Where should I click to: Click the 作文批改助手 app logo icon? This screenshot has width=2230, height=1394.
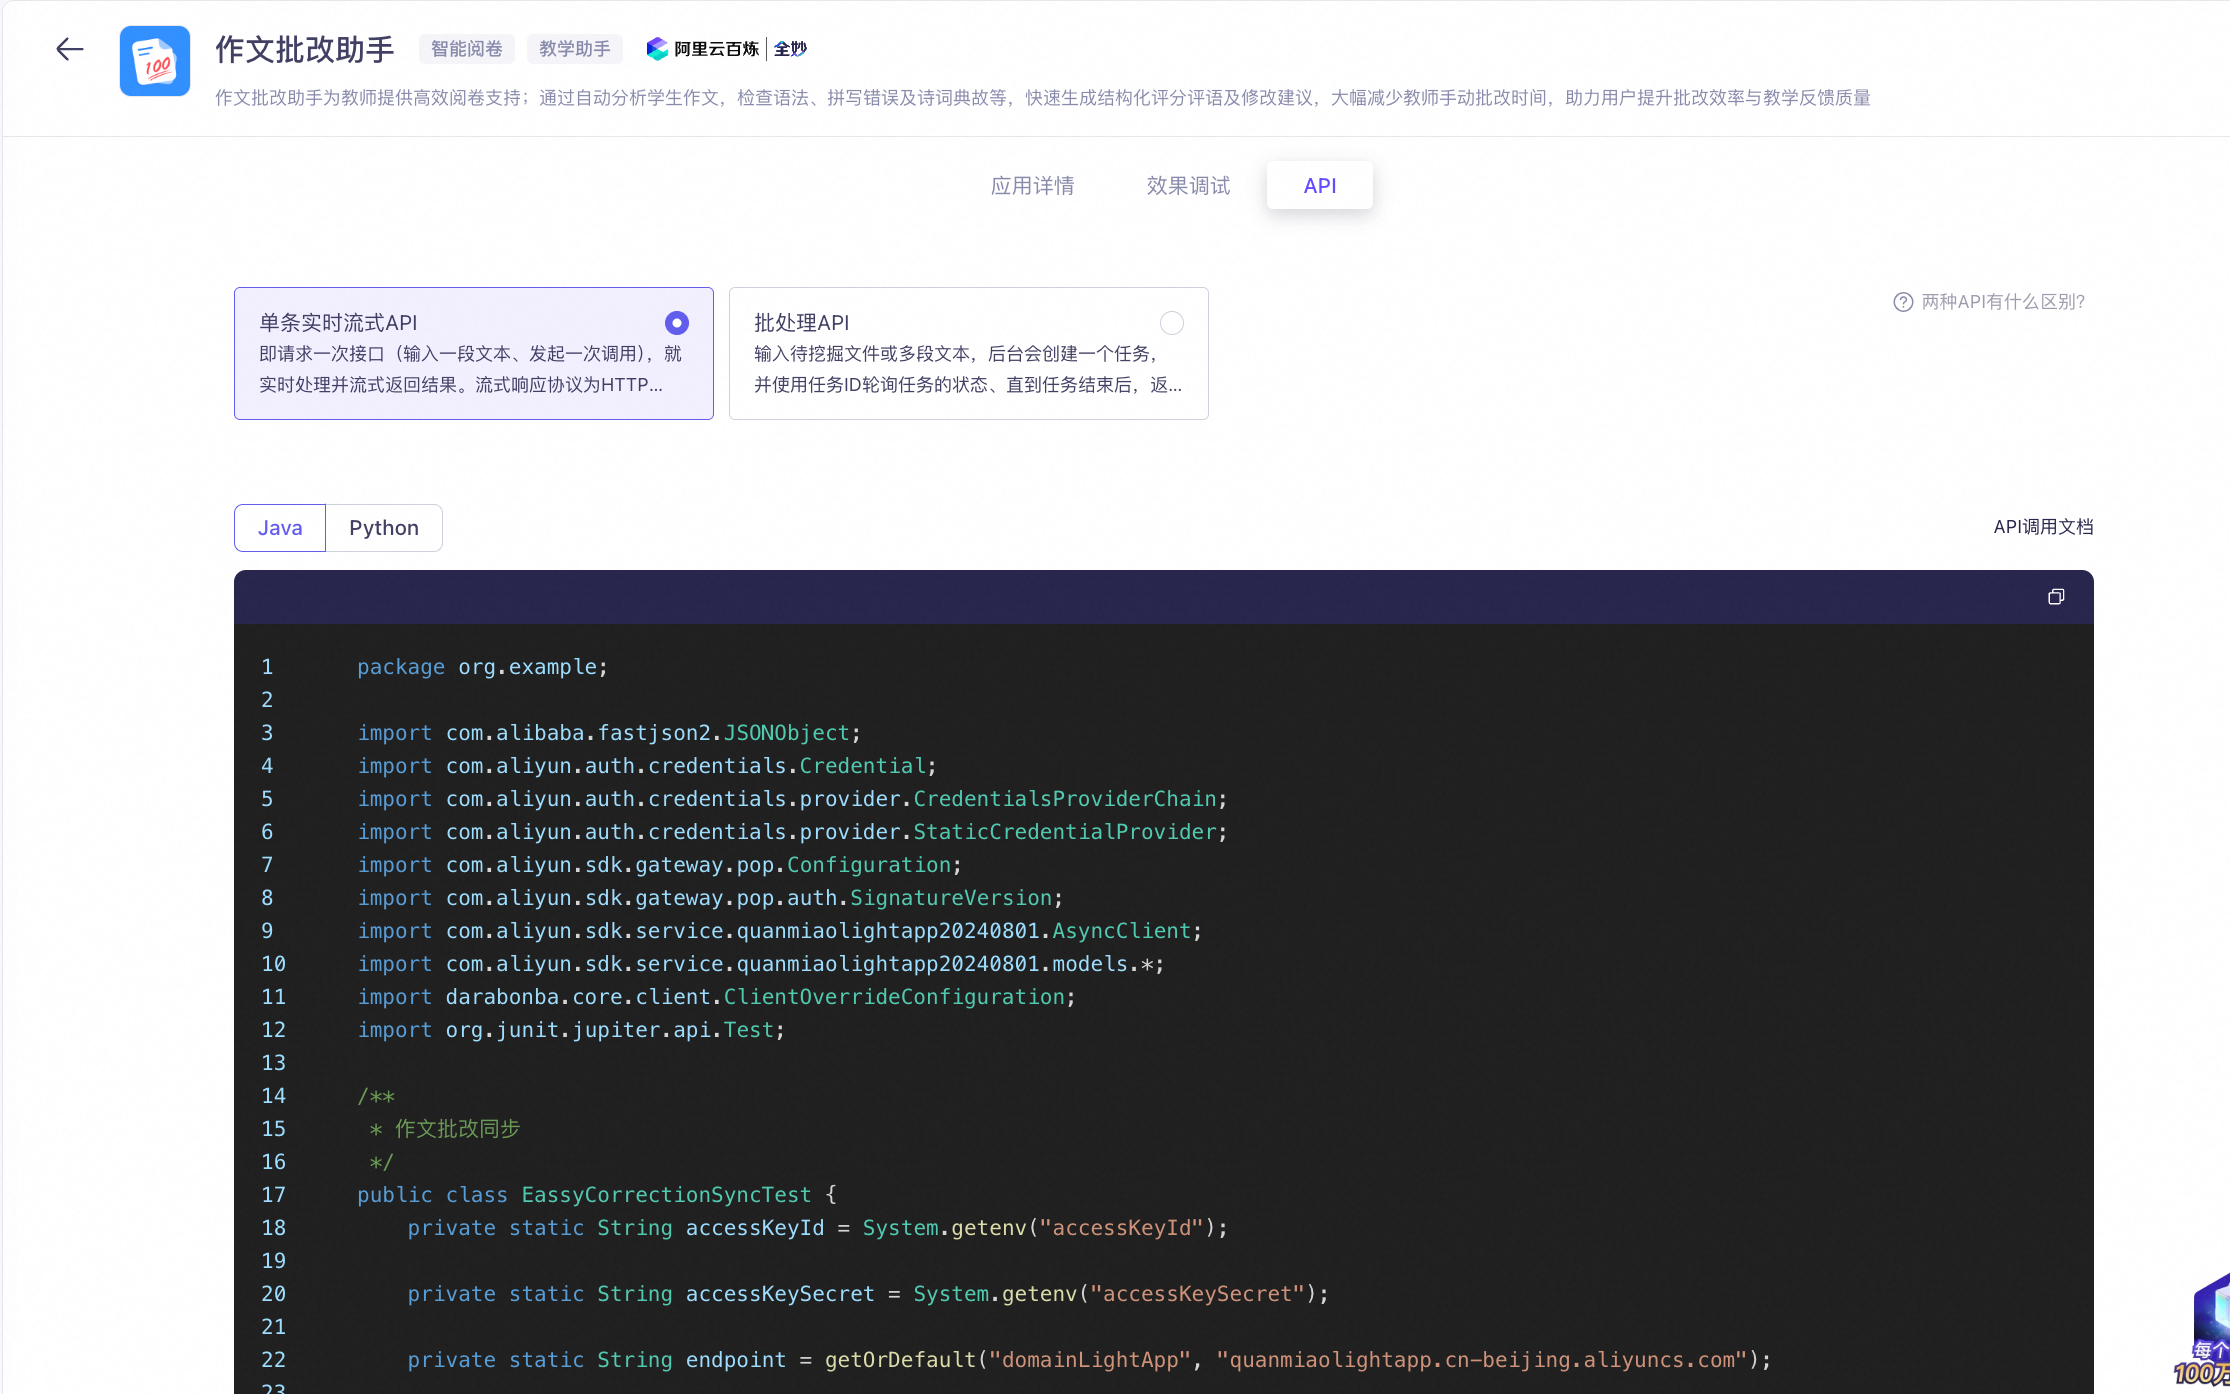point(155,61)
